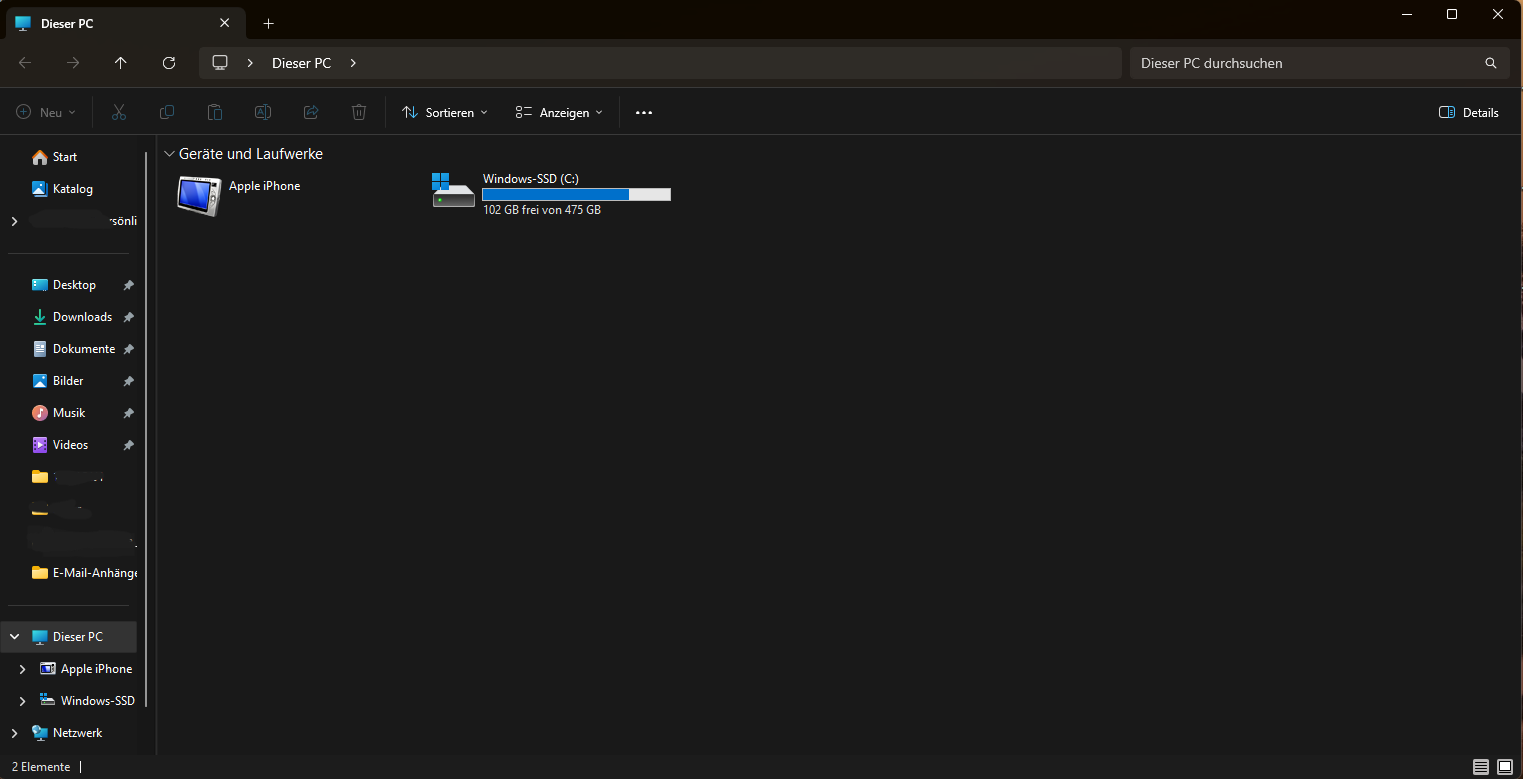This screenshot has height=779, width=1523.
Task: Open the three-dots more options menu
Action: pyautogui.click(x=644, y=113)
